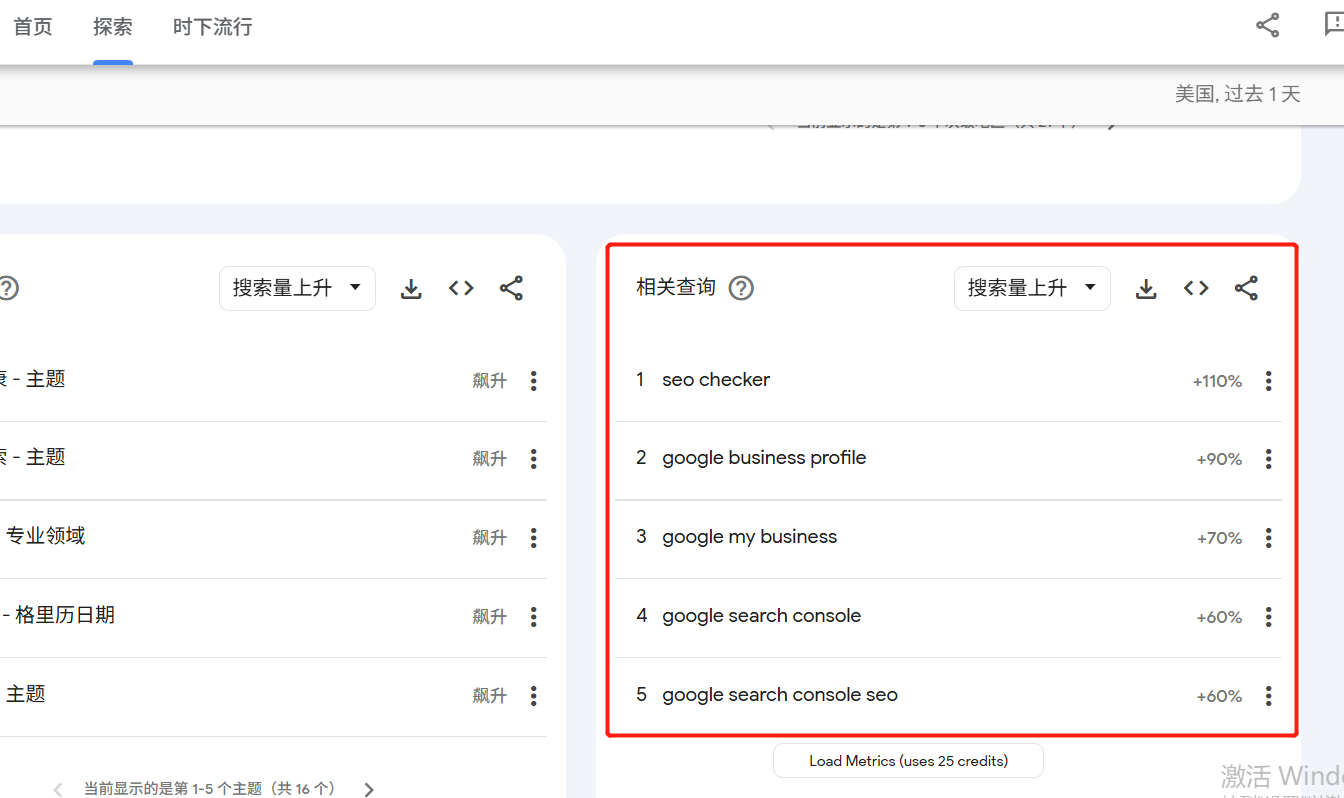The height and width of the screenshot is (798, 1344).
Task: Open options menu for seo checker query
Action: tap(1268, 380)
